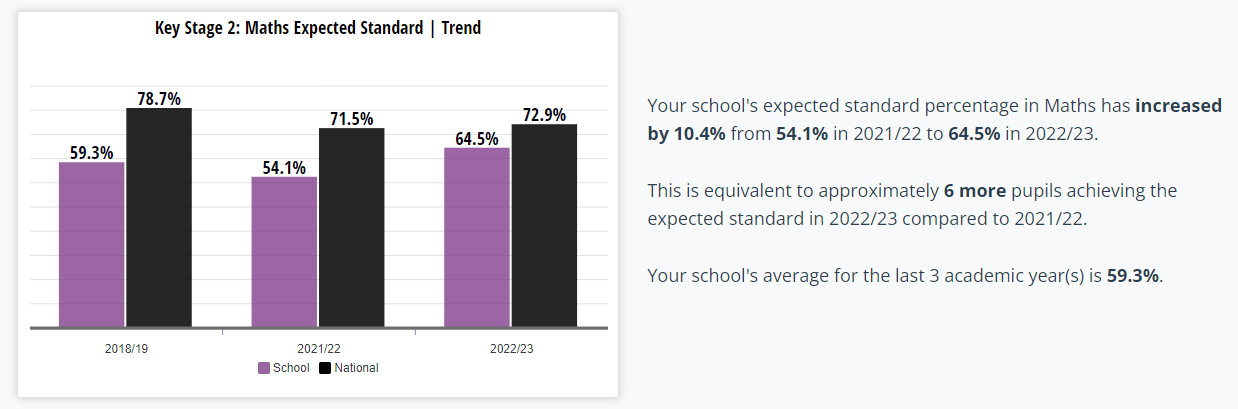Click the 59.3% bar data label
This screenshot has height=409, width=1238.
click(x=91, y=153)
